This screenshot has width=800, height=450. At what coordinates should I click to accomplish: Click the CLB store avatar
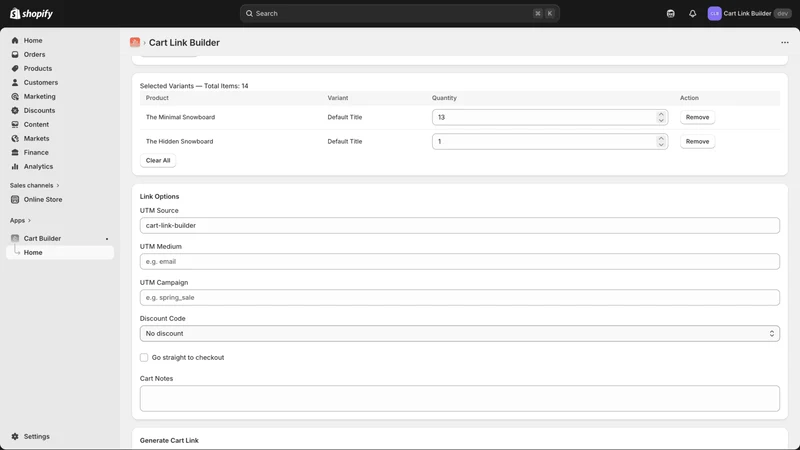(x=714, y=14)
